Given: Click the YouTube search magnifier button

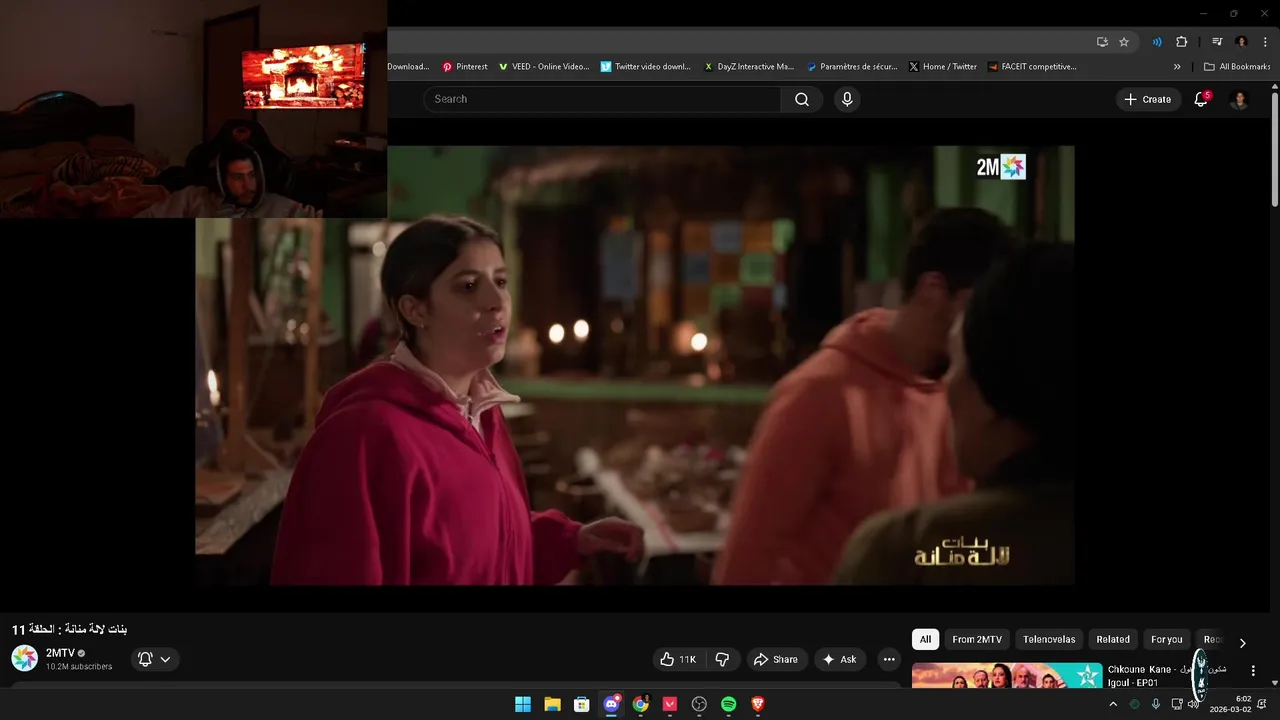Looking at the screenshot, I should coord(801,99).
